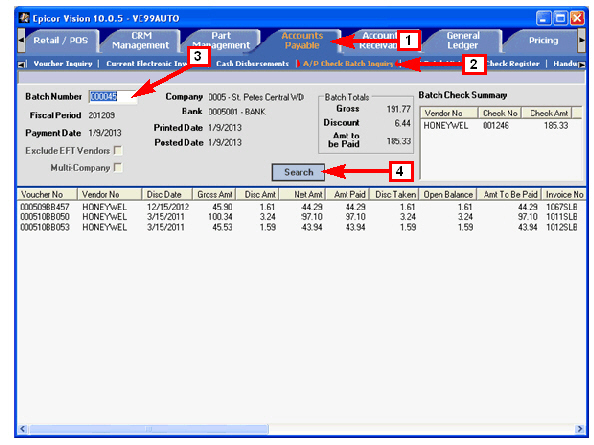Click the Disc Amt column header
594x445 pixels.
[258, 194]
